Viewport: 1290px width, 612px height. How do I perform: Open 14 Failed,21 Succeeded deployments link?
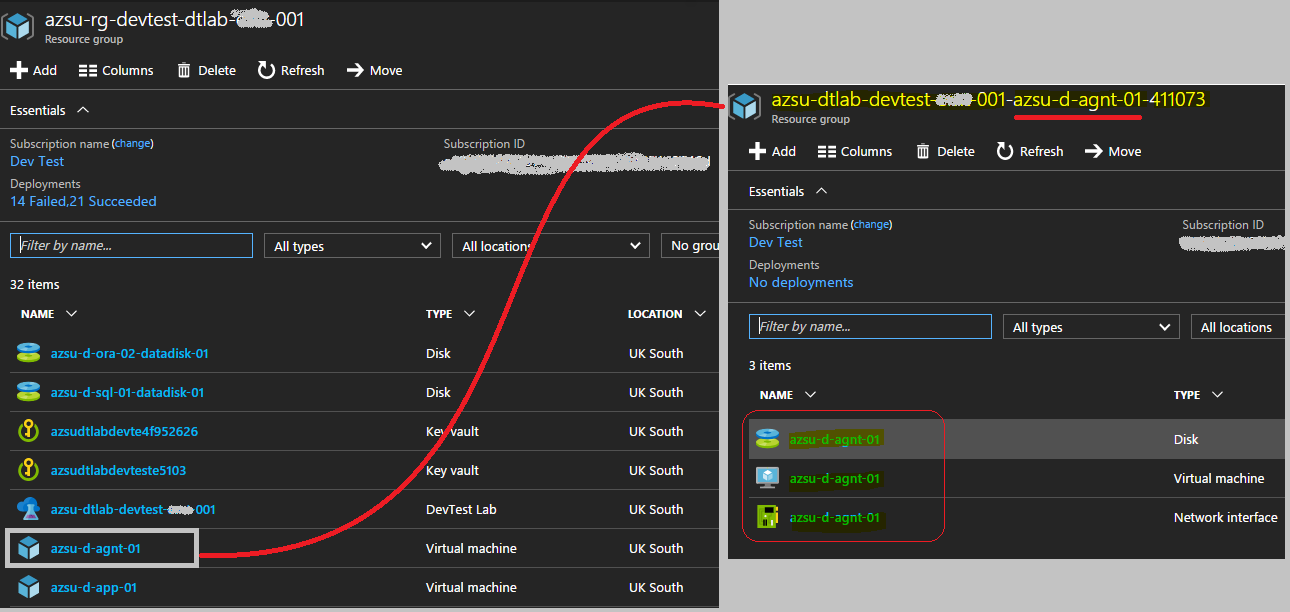tap(83, 201)
